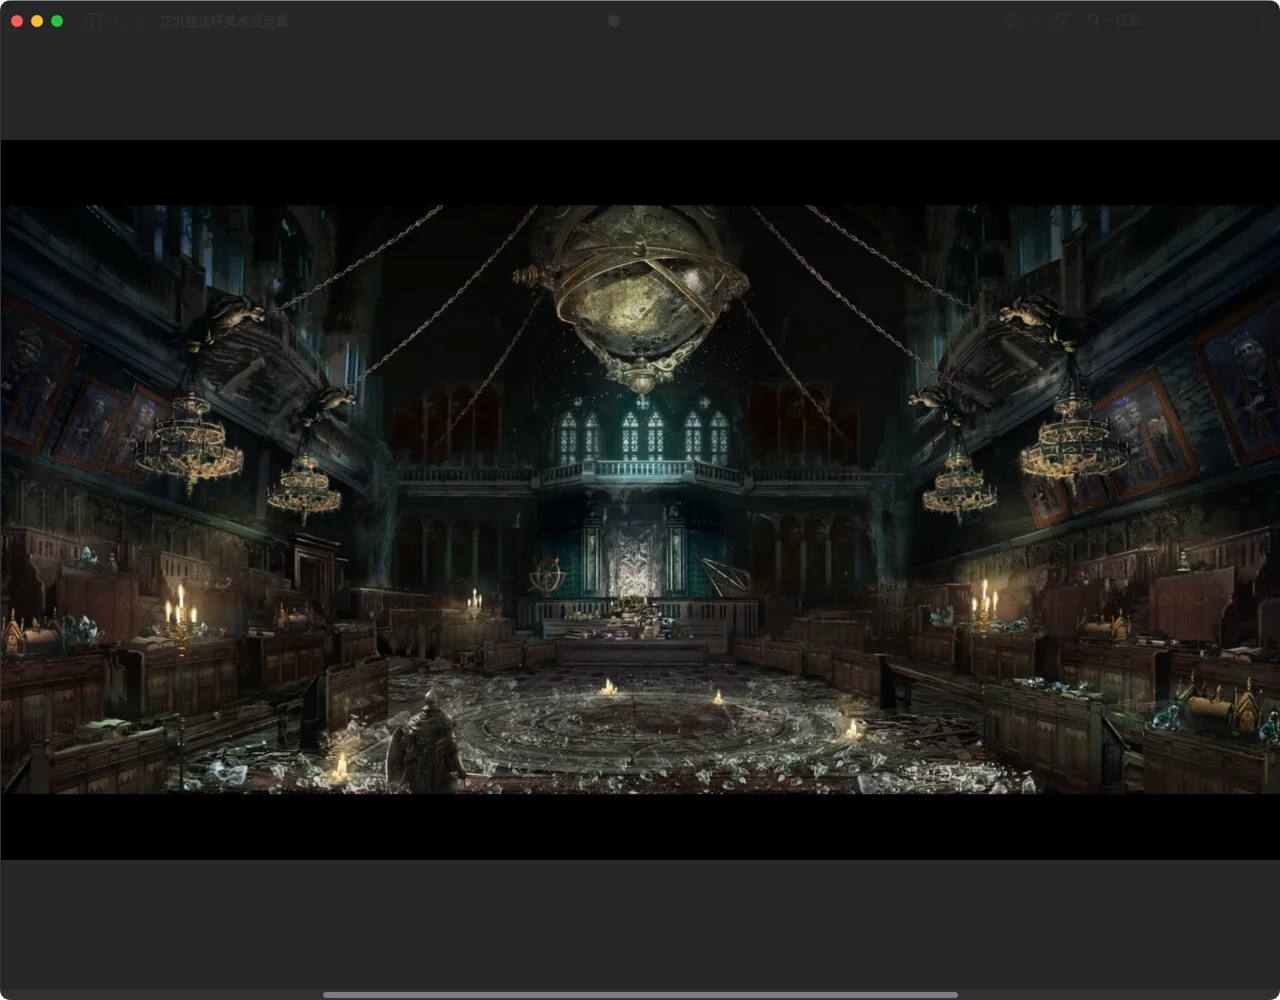Click the toolbar icon immediately left of search magnifier
The image size is (1280, 1000).
1063,20
